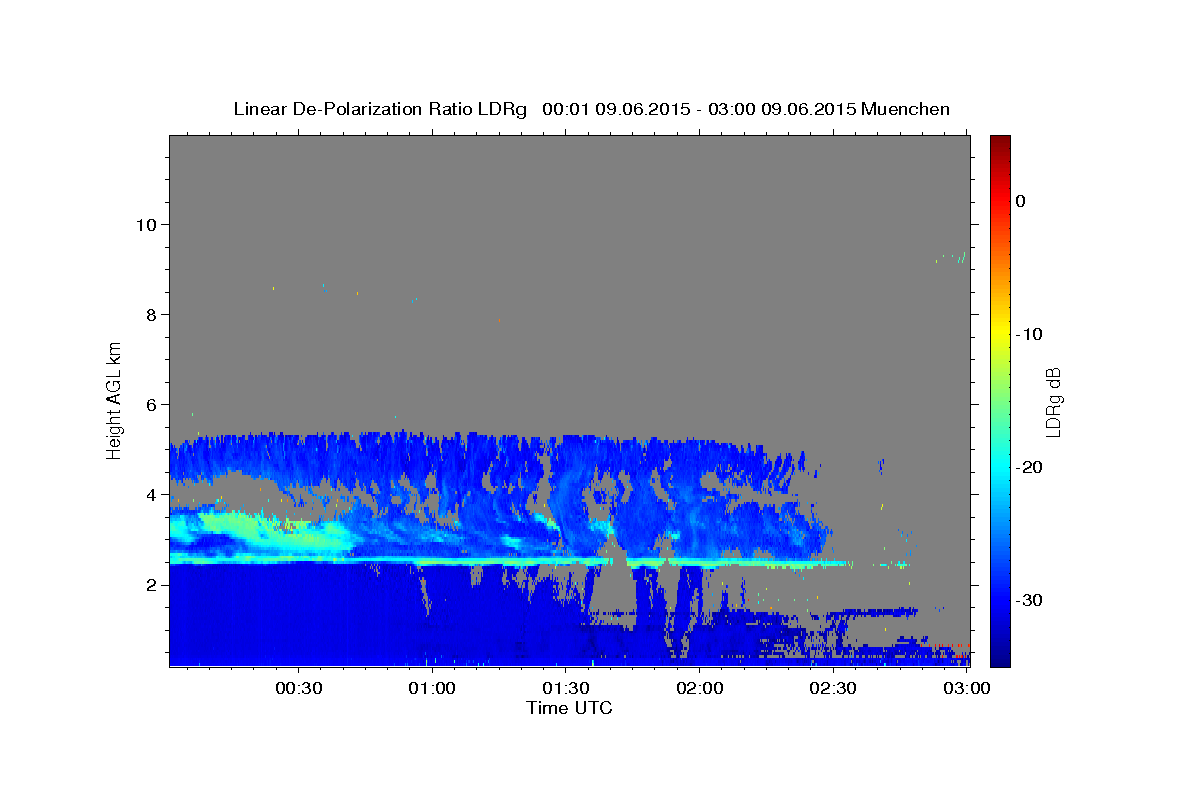Click the colorbar value "-10"
This screenshot has height=800, width=1200.
coord(1029,334)
